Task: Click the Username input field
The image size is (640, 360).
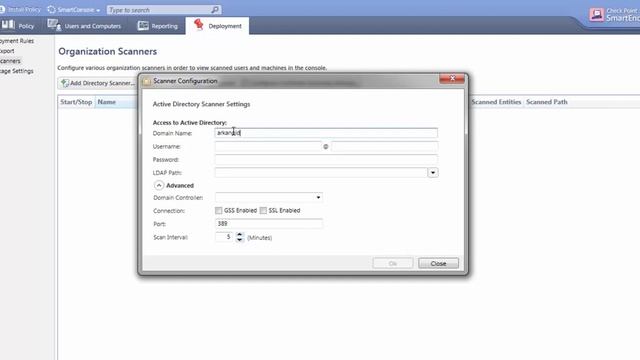Action: tap(268, 146)
